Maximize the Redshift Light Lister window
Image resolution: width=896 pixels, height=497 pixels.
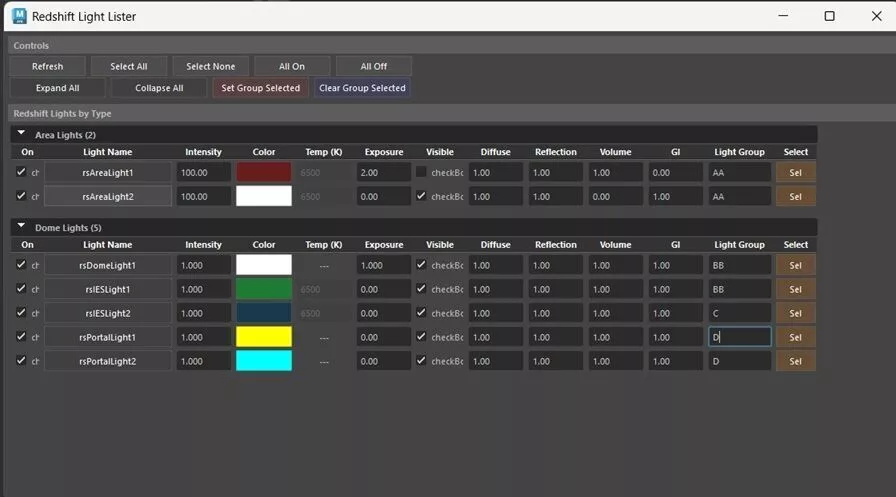pos(829,16)
